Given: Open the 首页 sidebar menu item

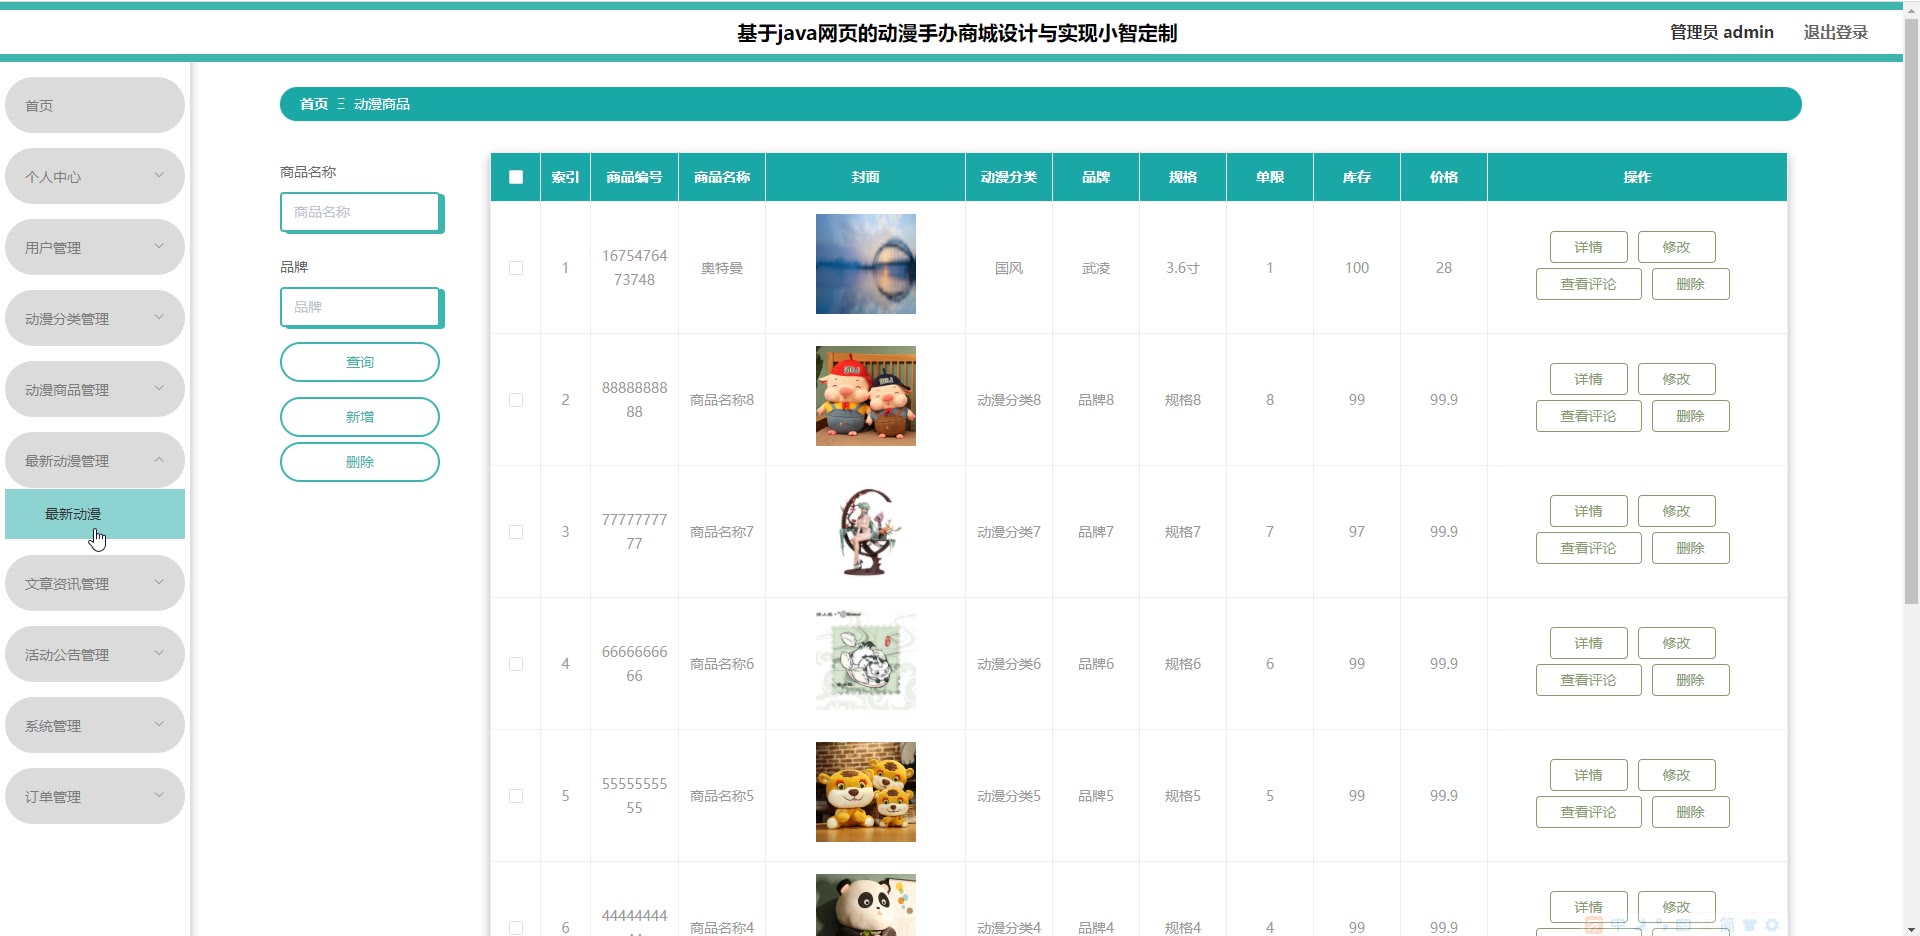Looking at the screenshot, I should (95, 105).
